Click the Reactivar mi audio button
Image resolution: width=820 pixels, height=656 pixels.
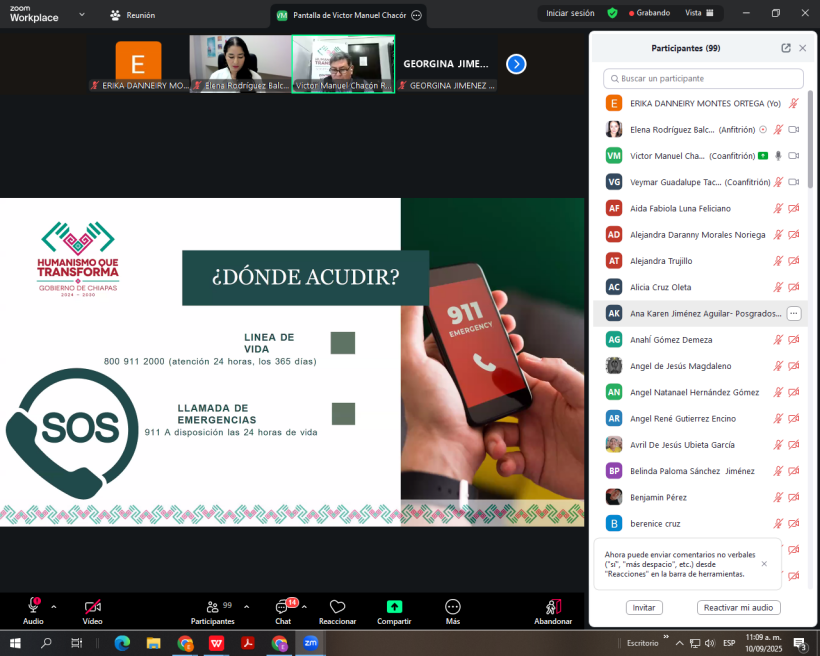(738, 607)
